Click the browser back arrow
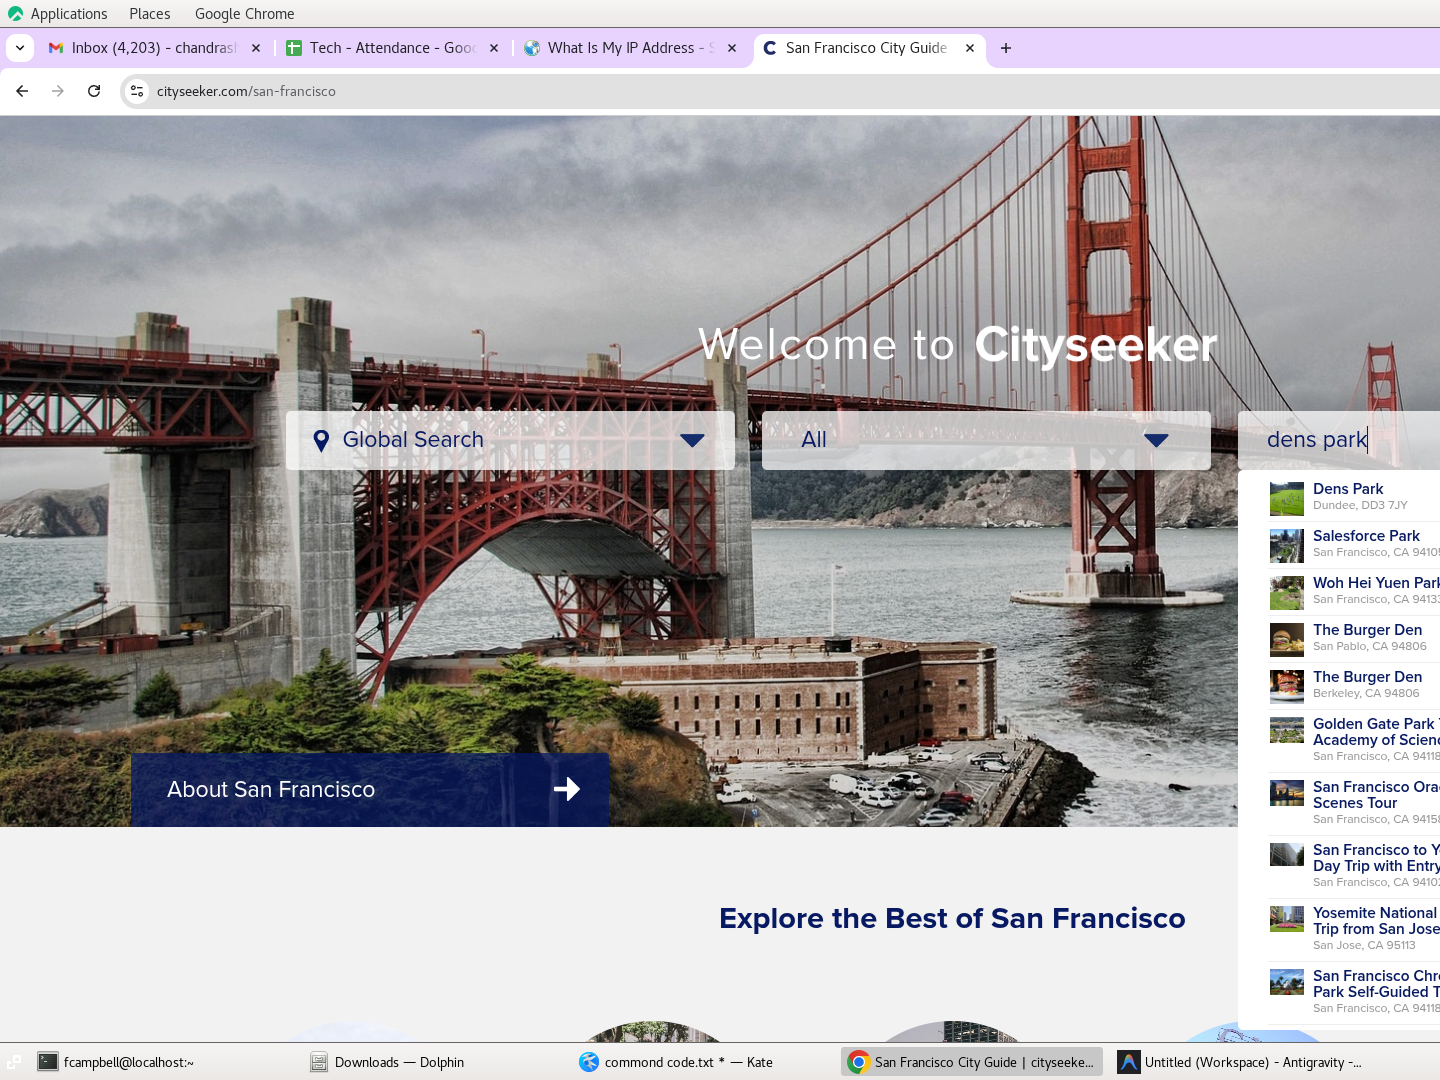 22,91
